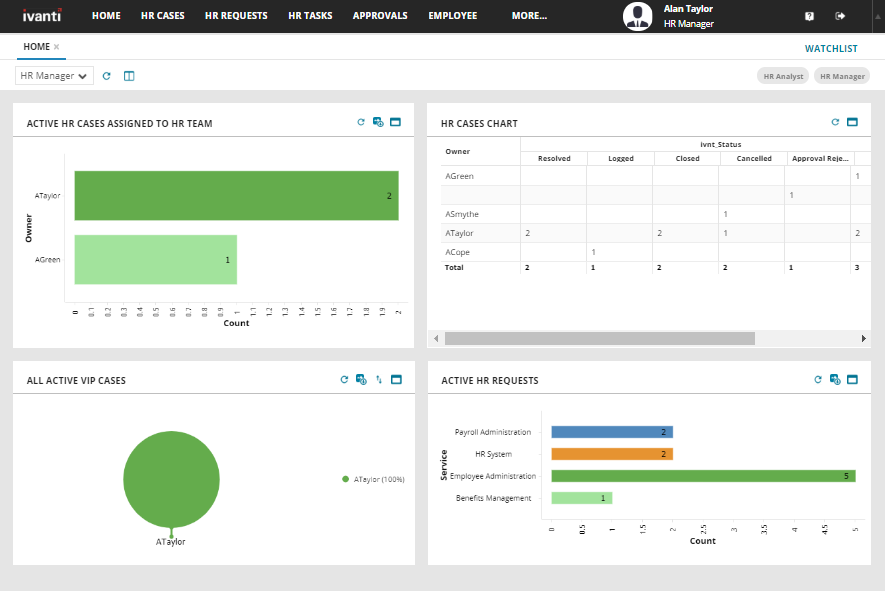Expand the MORE... navigation menu
The width and height of the screenshot is (885, 594).
click(529, 16)
